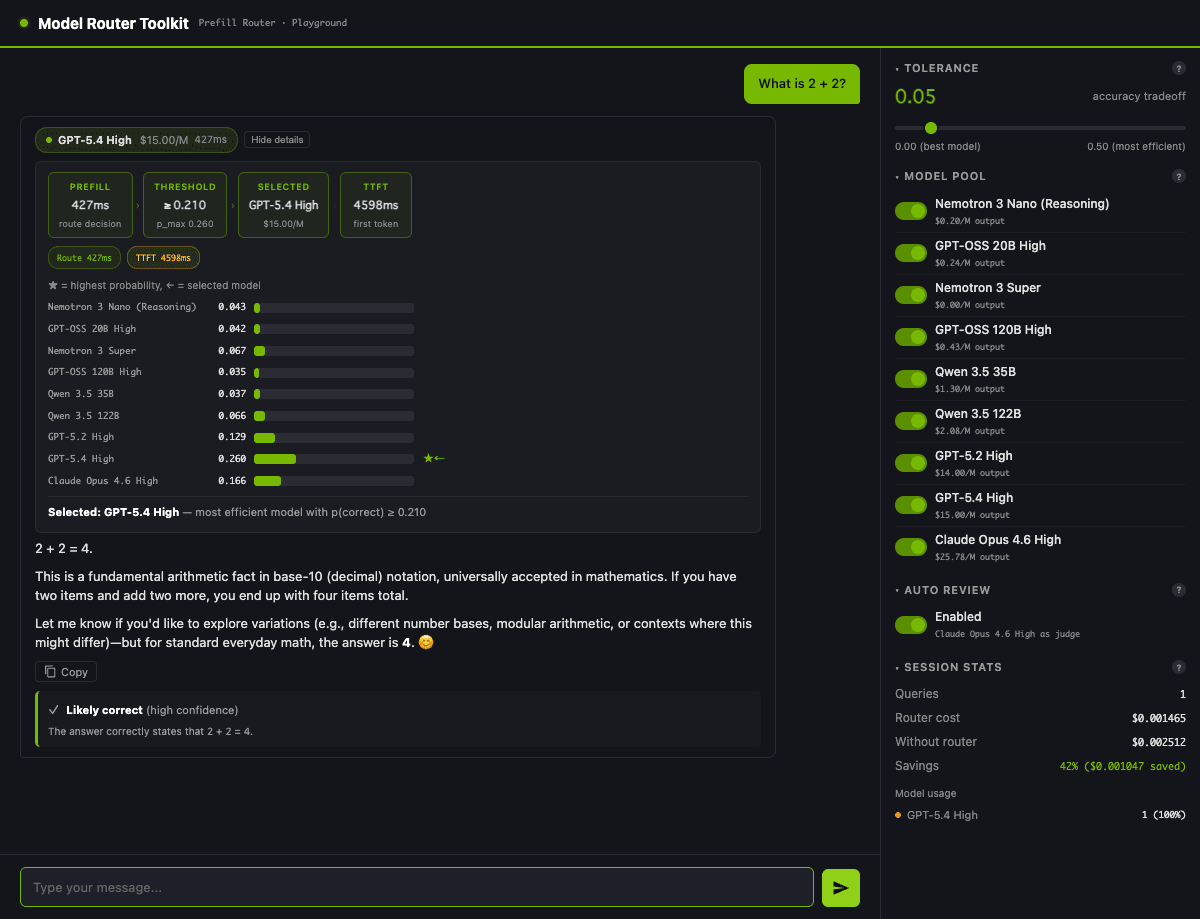The height and width of the screenshot is (919, 1200).
Task: Disable Claude Opus 4.6 High model
Action: [911, 547]
